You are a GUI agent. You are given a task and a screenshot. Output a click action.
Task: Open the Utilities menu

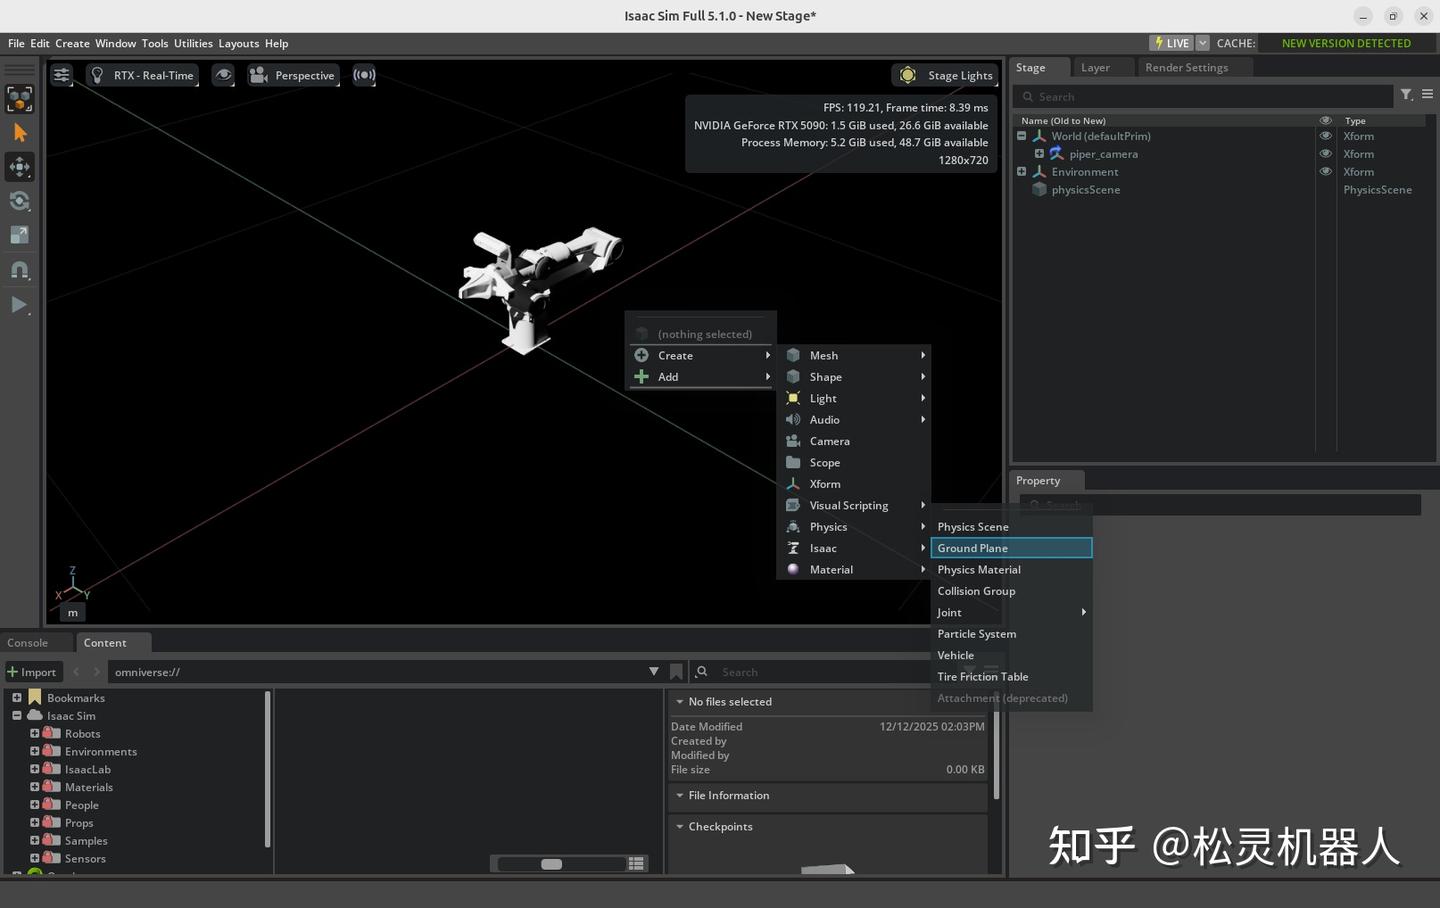(193, 43)
